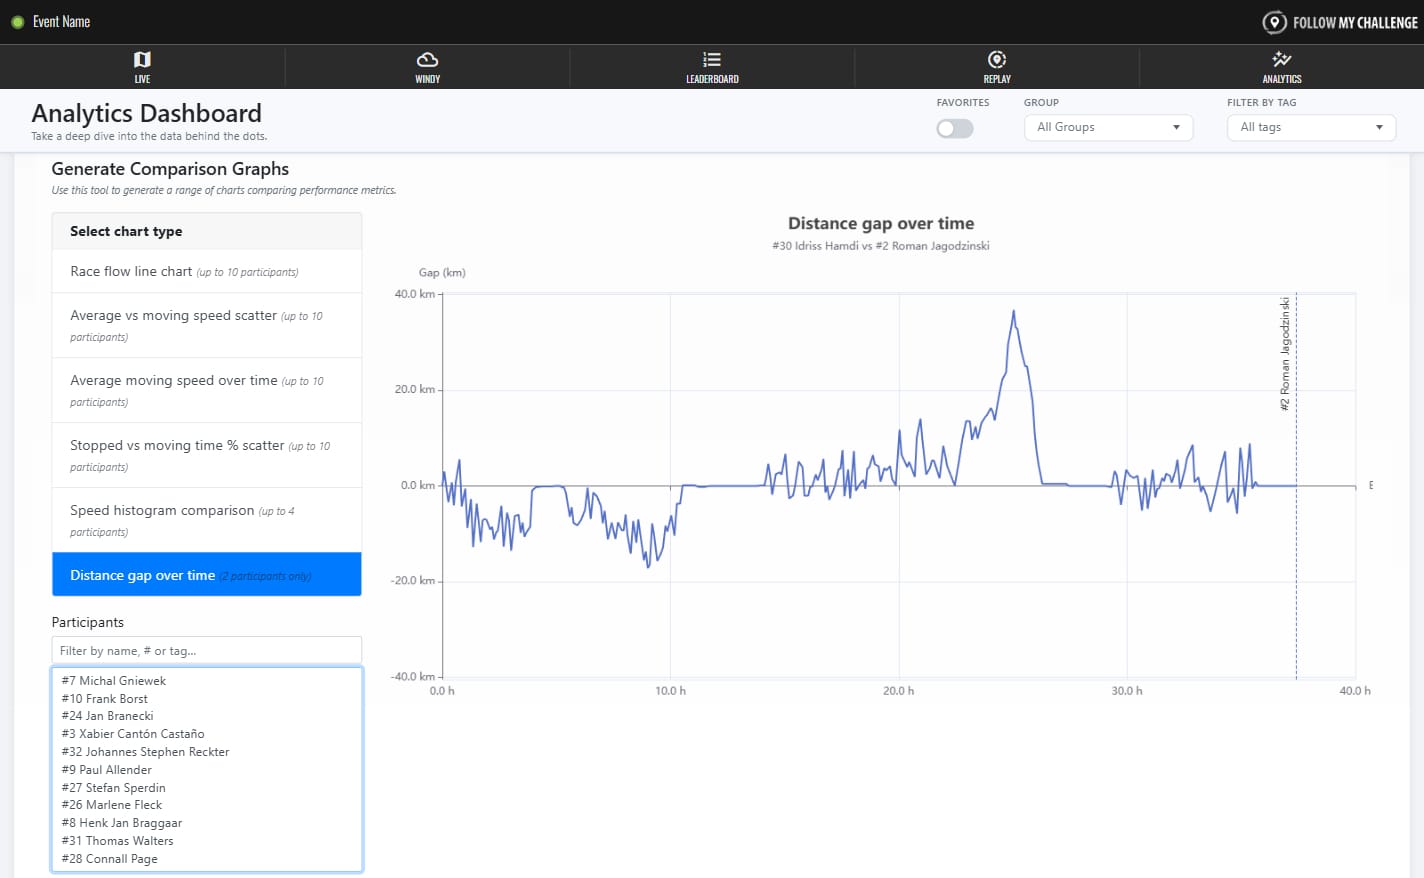
Task: Open the Replay icon
Action: click(x=997, y=60)
